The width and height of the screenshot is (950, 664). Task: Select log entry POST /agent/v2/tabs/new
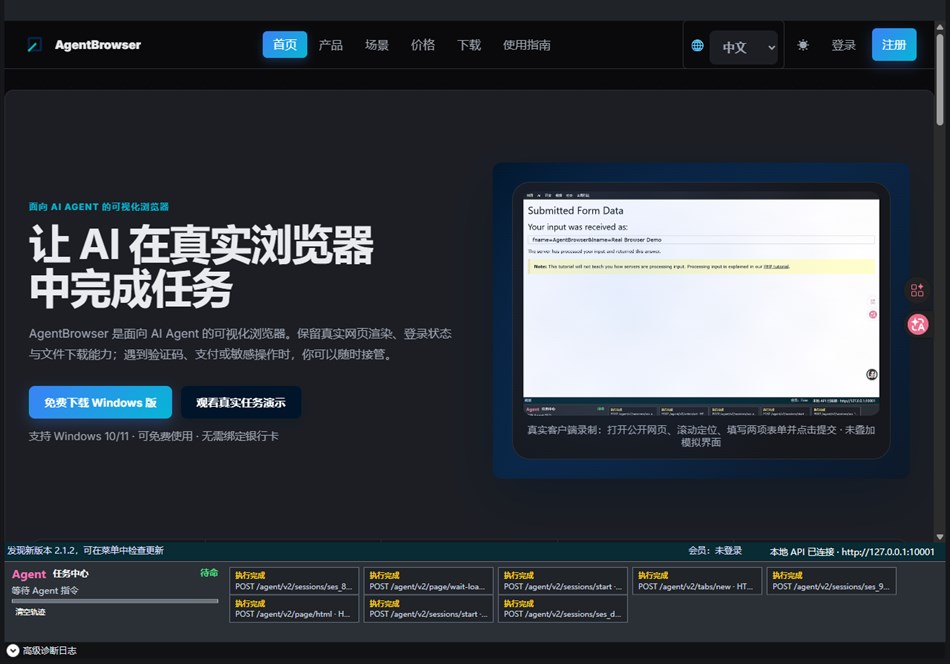(697, 580)
